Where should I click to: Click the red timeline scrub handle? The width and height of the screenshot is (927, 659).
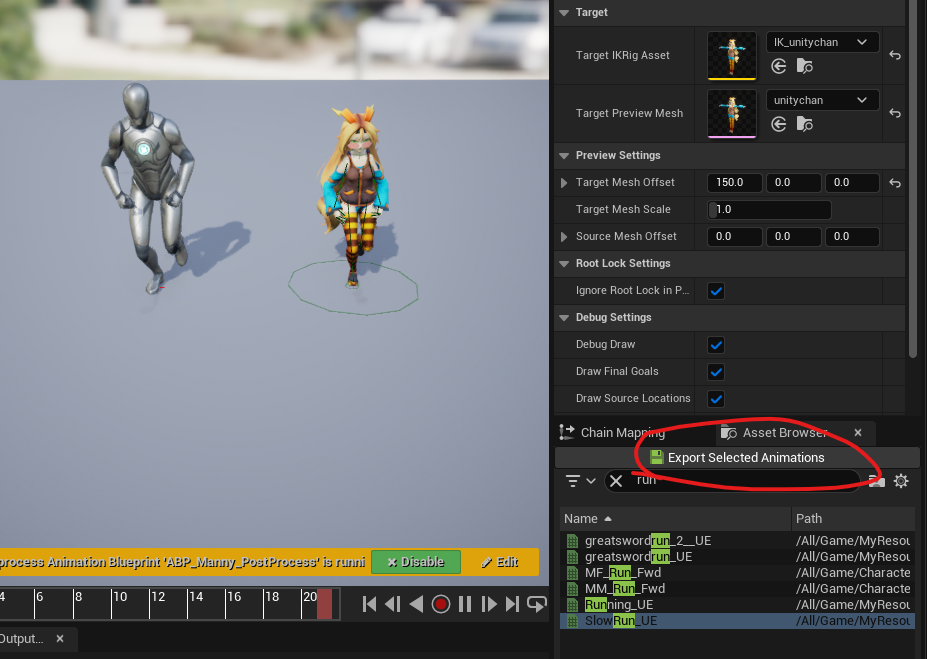pyautogui.click(x=325, y=603)
